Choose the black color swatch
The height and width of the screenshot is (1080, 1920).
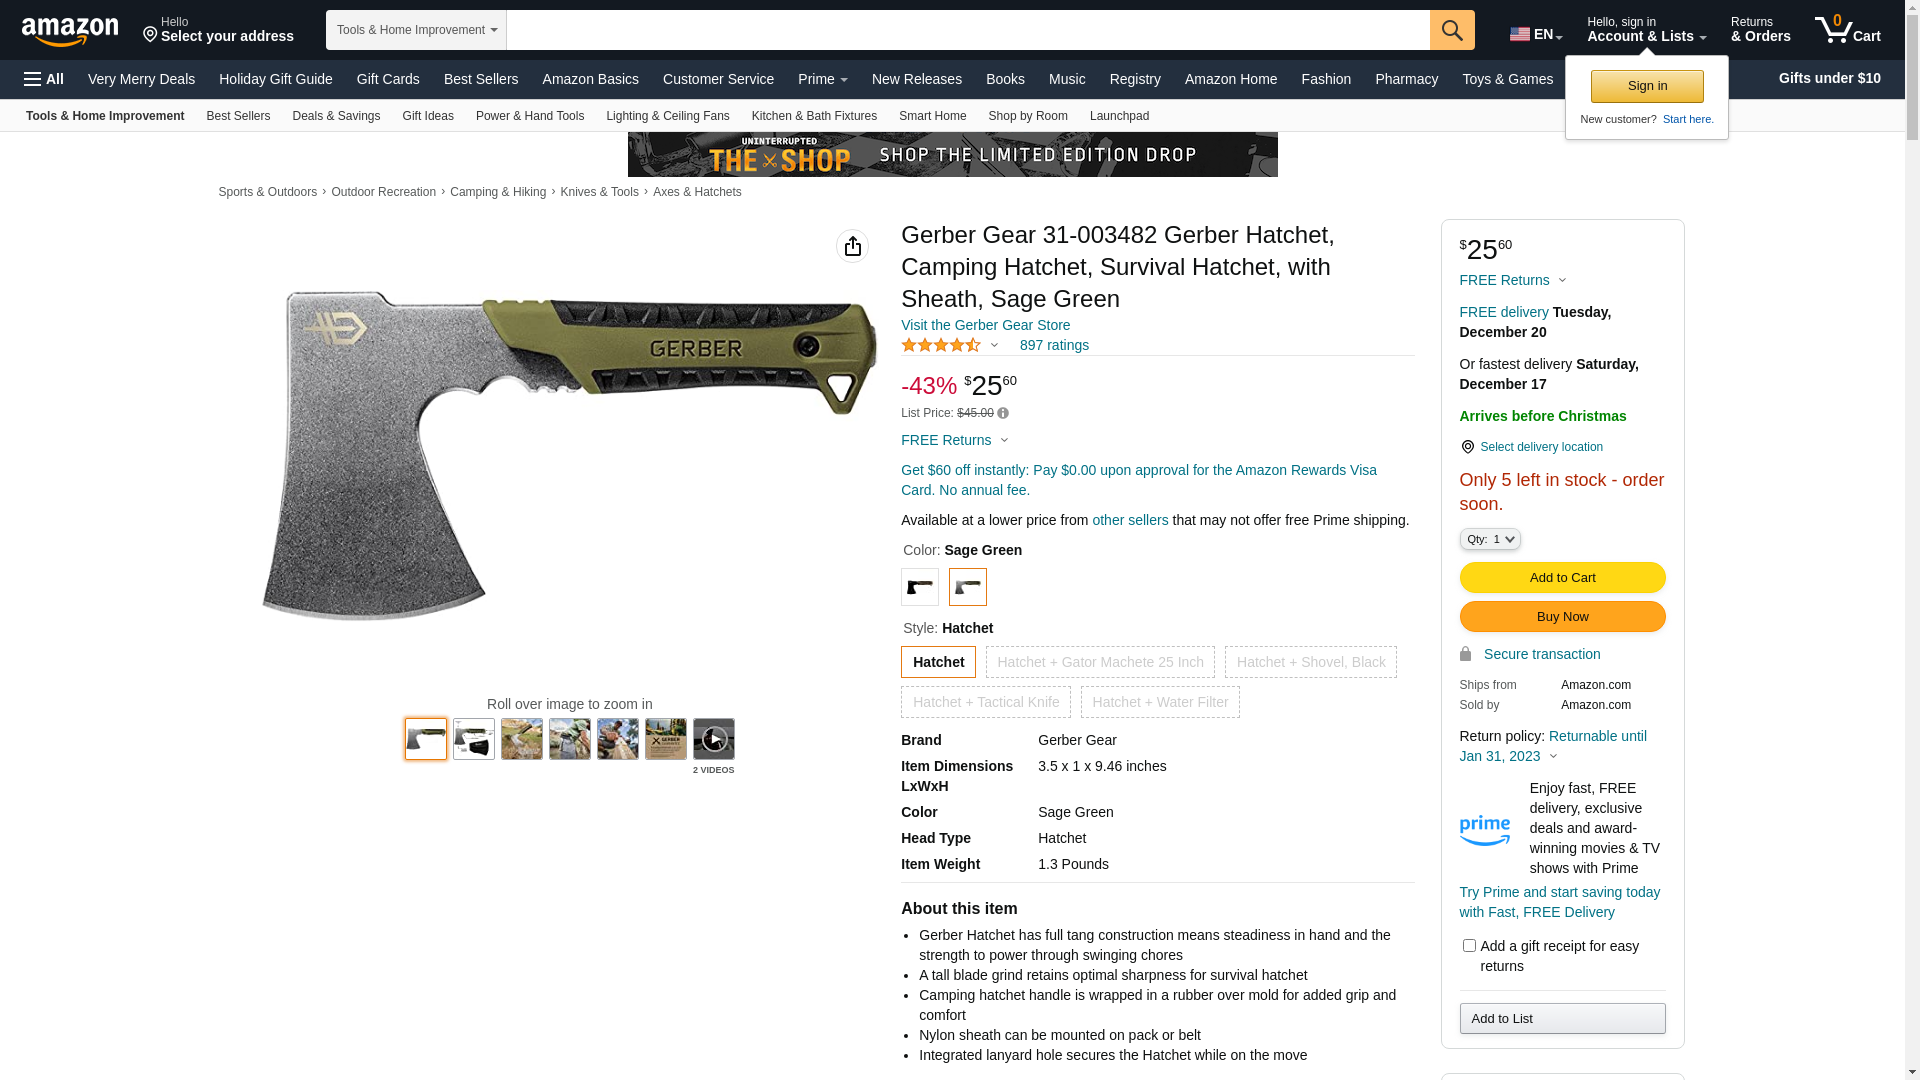tap(919, 587)
